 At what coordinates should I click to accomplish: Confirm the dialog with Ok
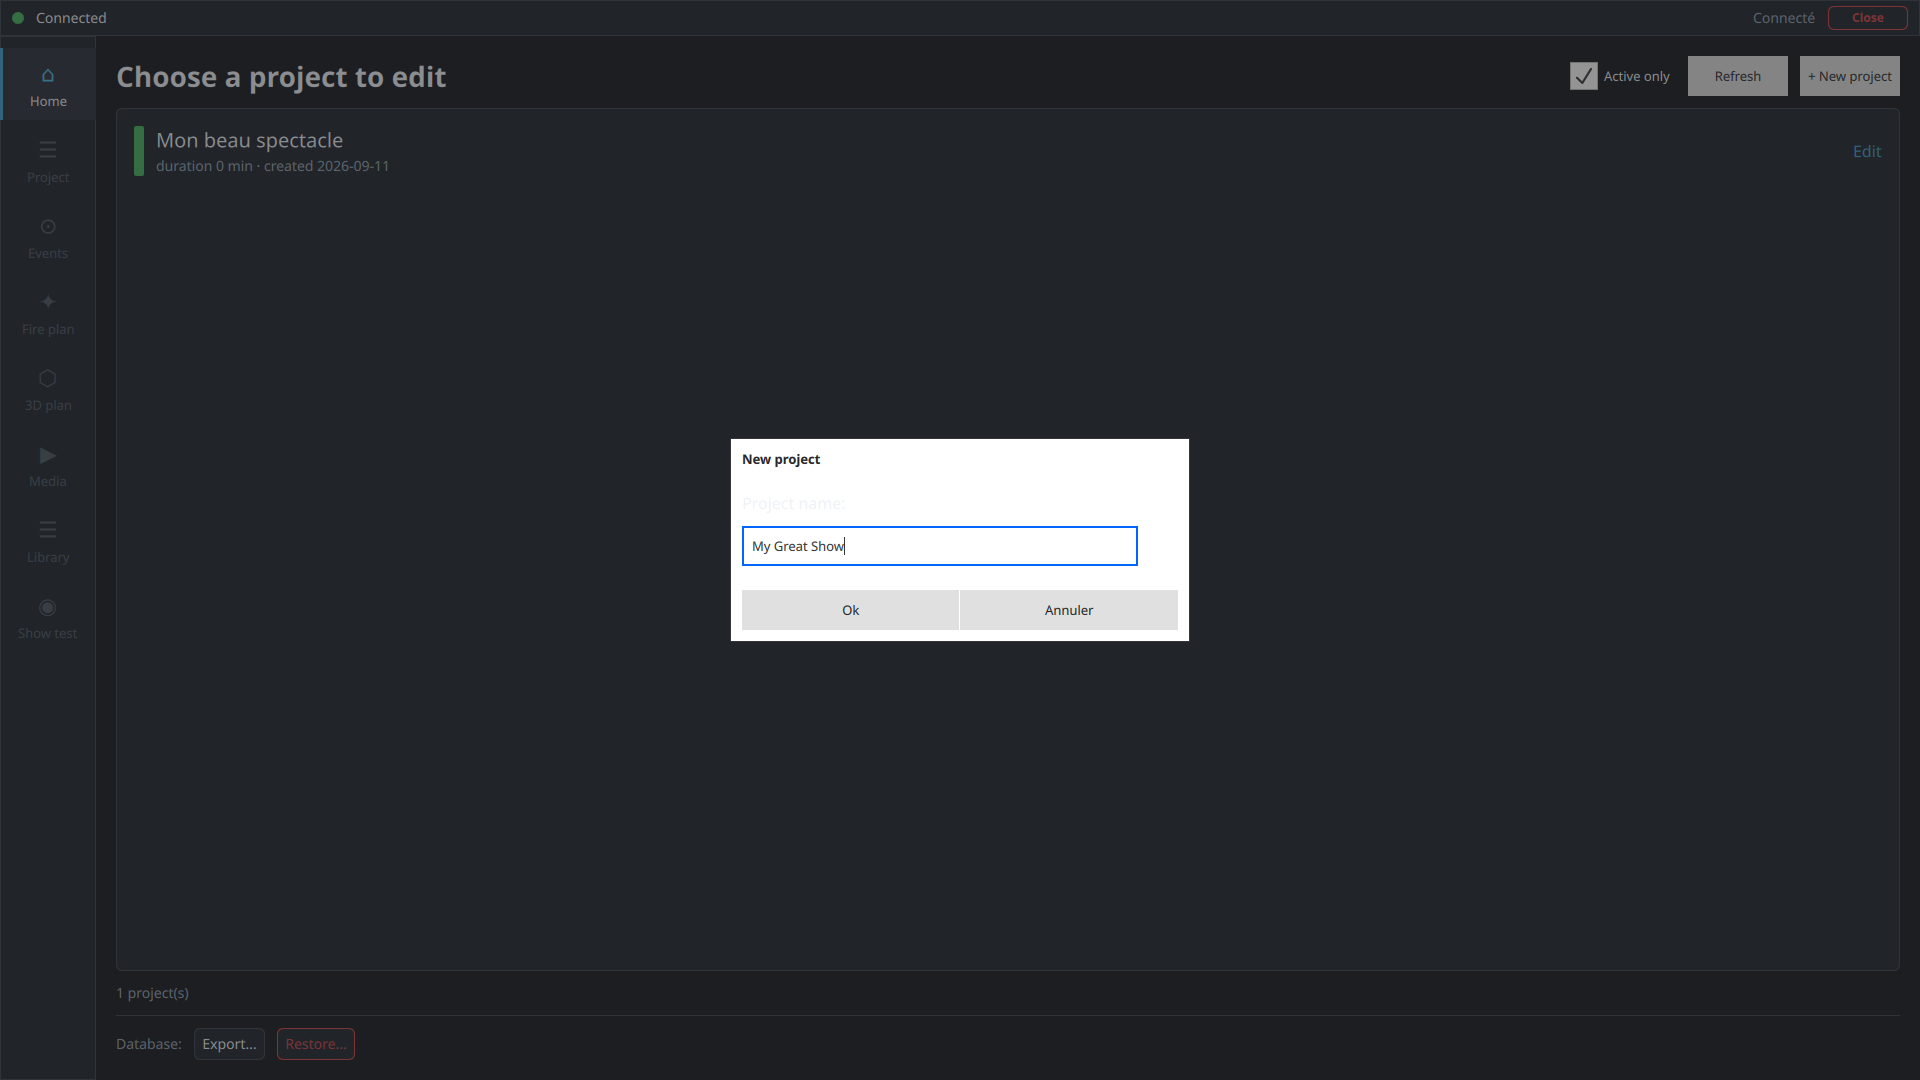(850, 610)
